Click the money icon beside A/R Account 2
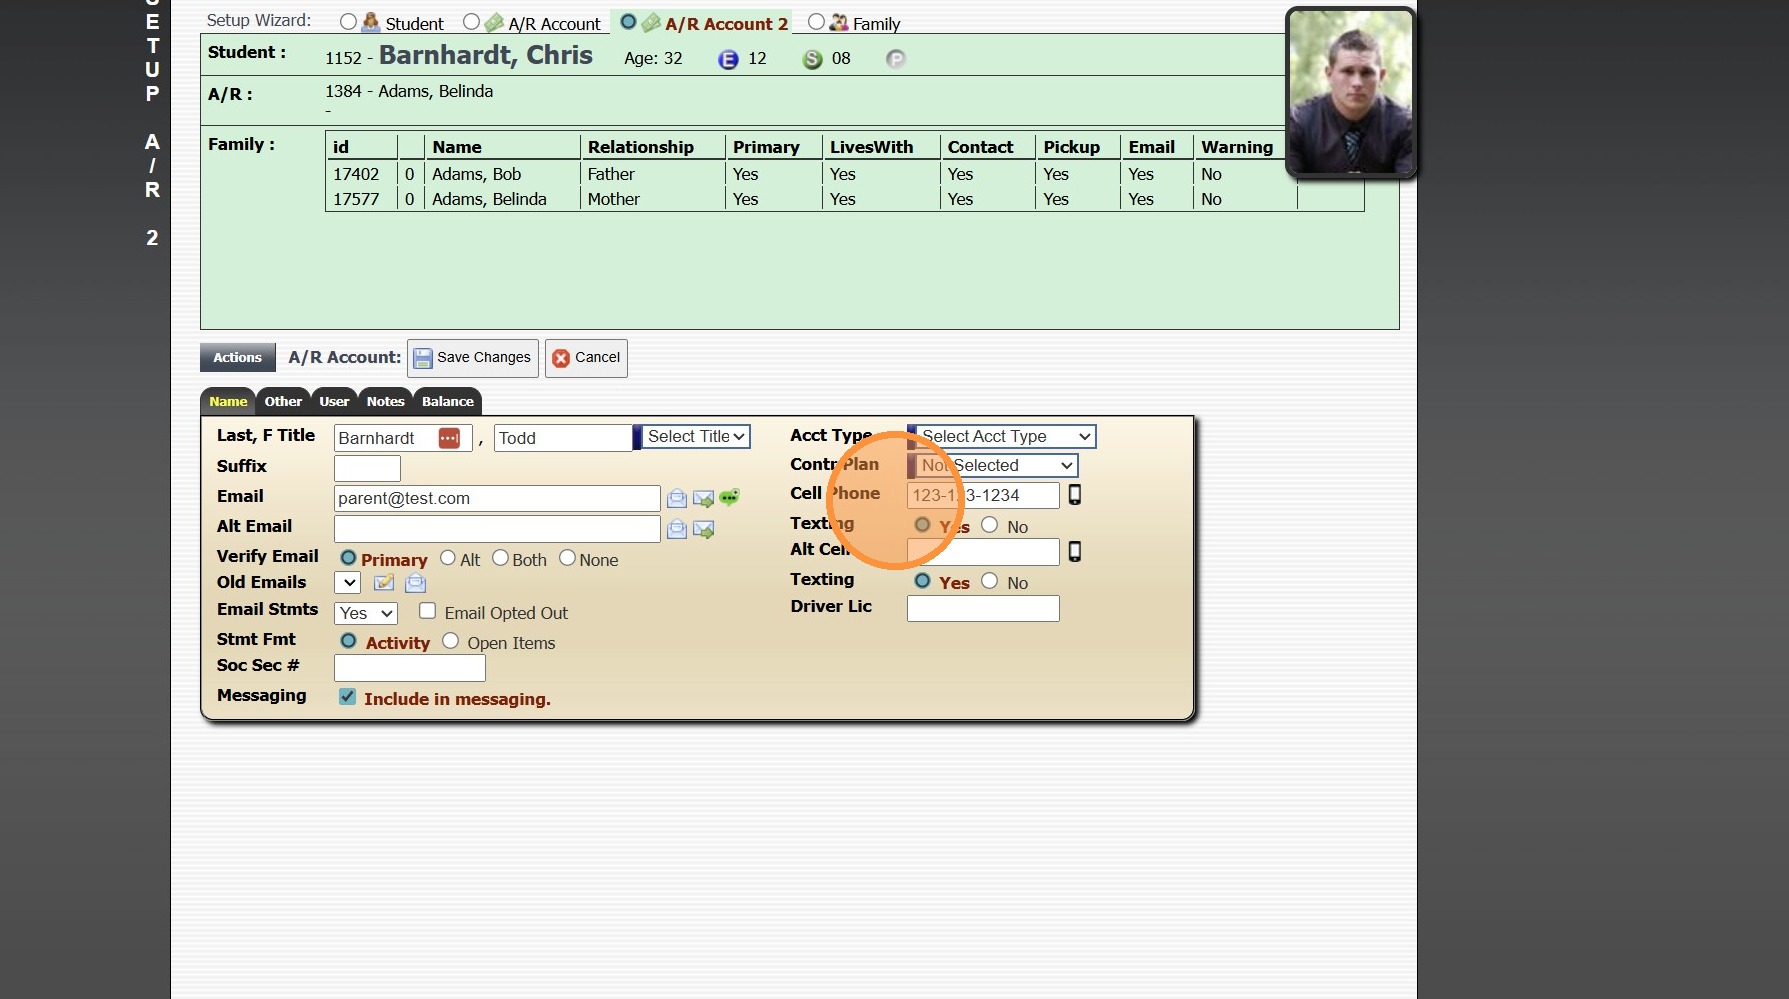1789x999 pixels. click(x=651, y=22)
